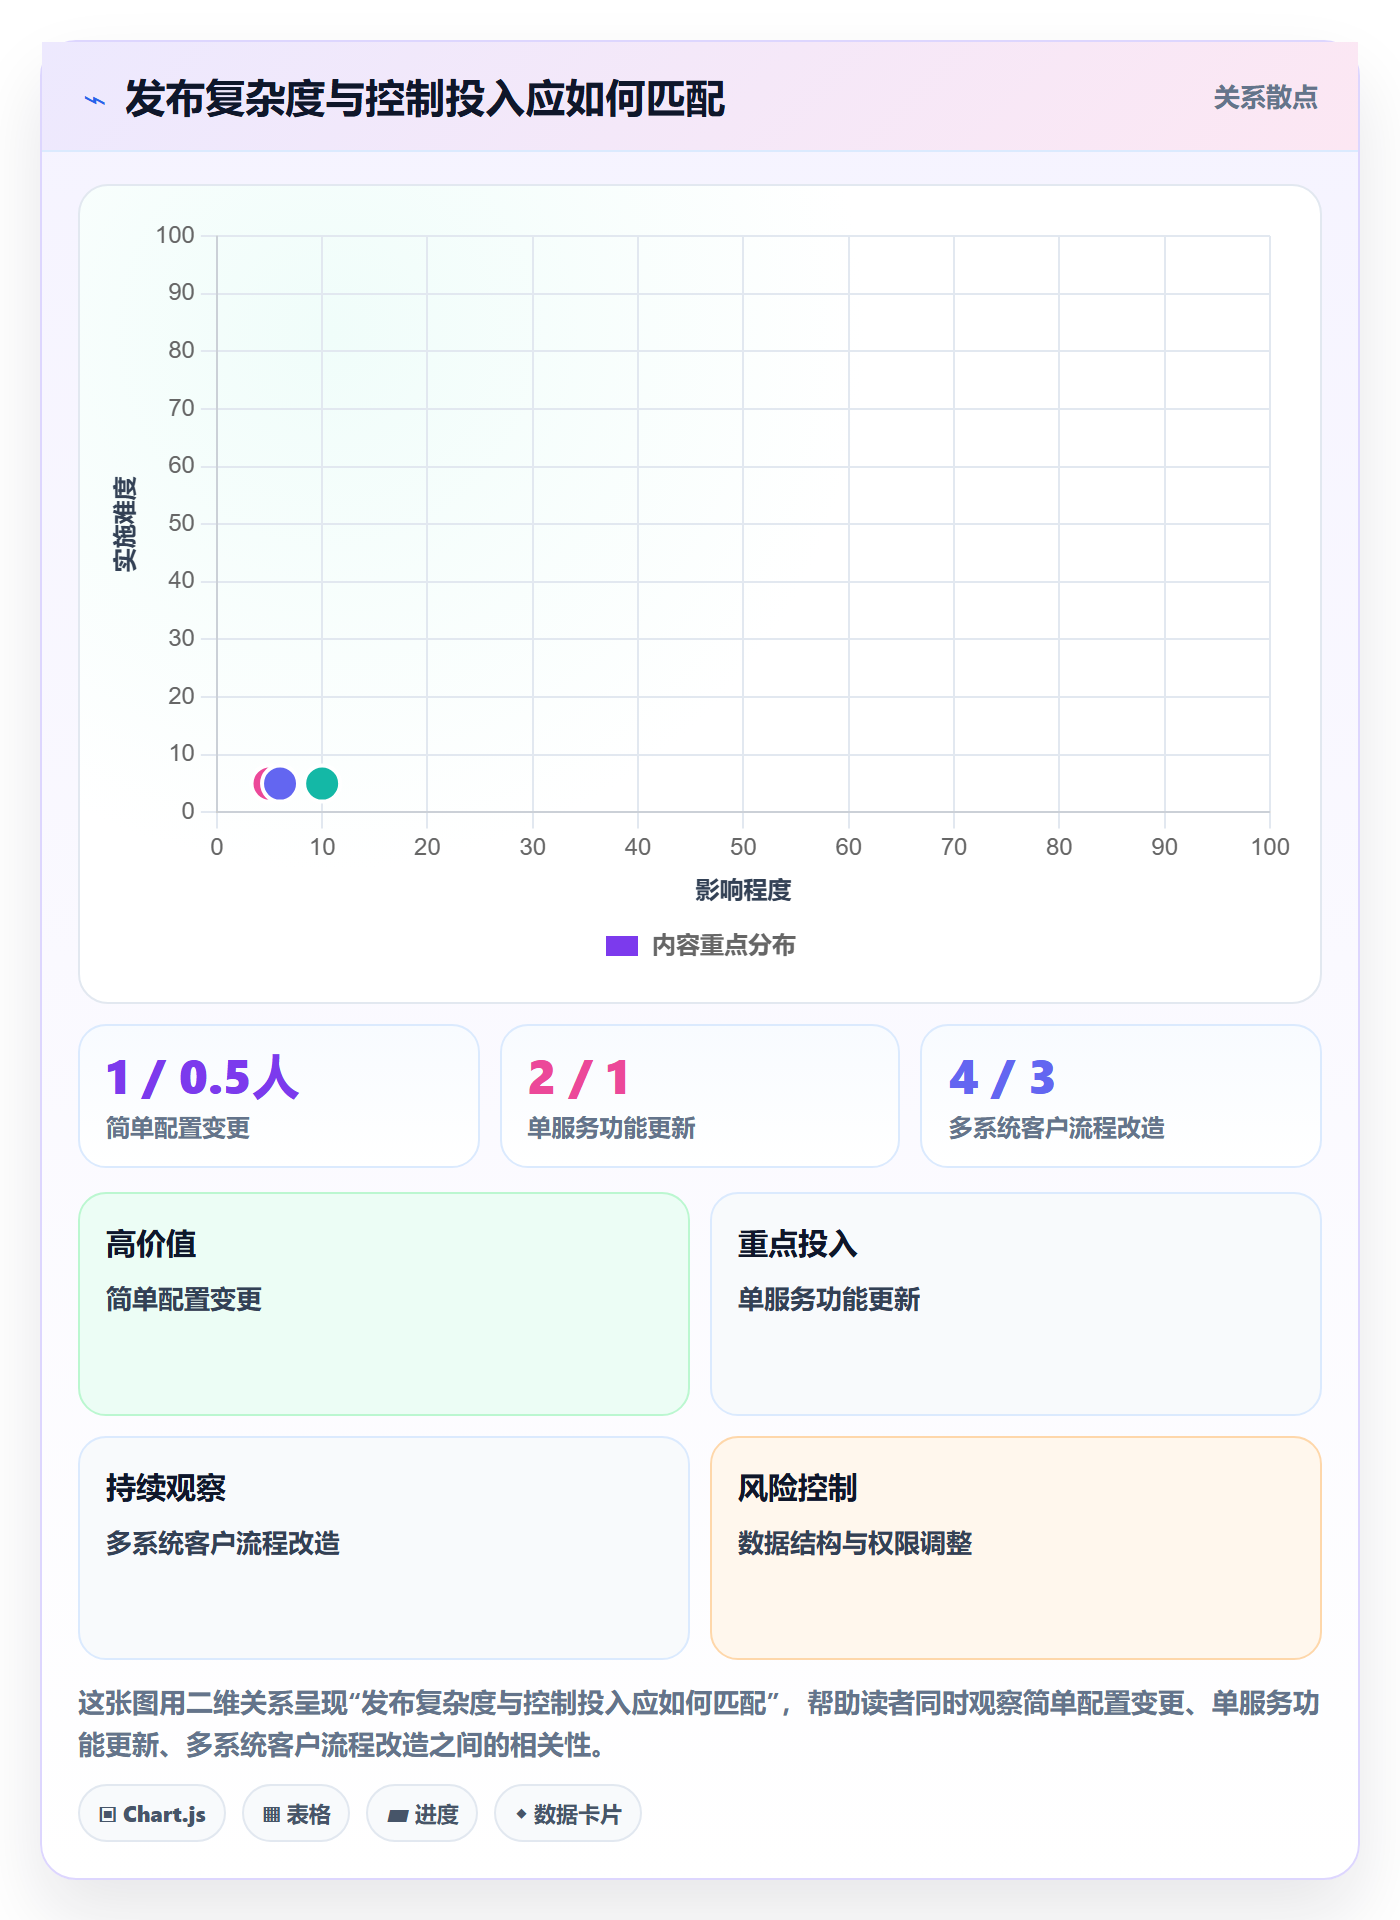This screenshot has width=1400, height=1920.
Task: Click the y-axis title 实施难度
Action: 125,524
